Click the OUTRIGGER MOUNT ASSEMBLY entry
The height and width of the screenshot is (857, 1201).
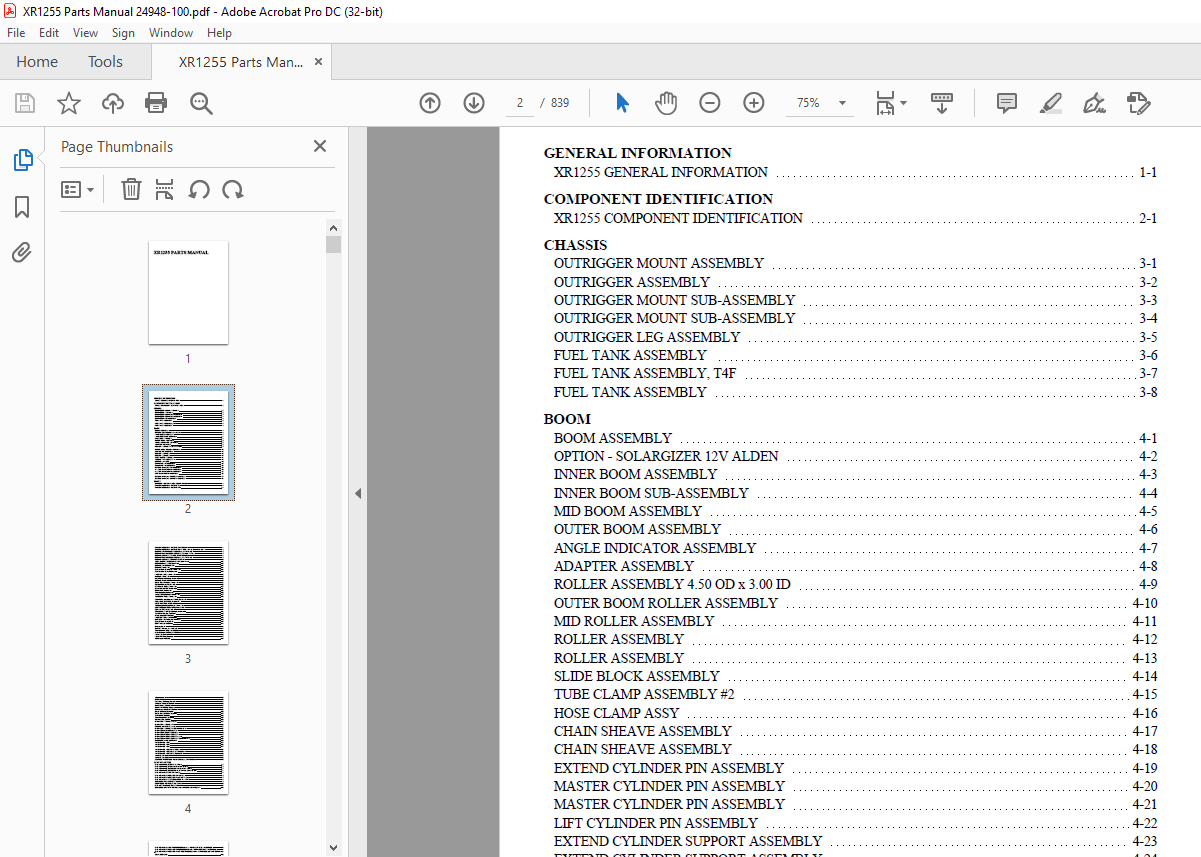[x=855, y=263]
